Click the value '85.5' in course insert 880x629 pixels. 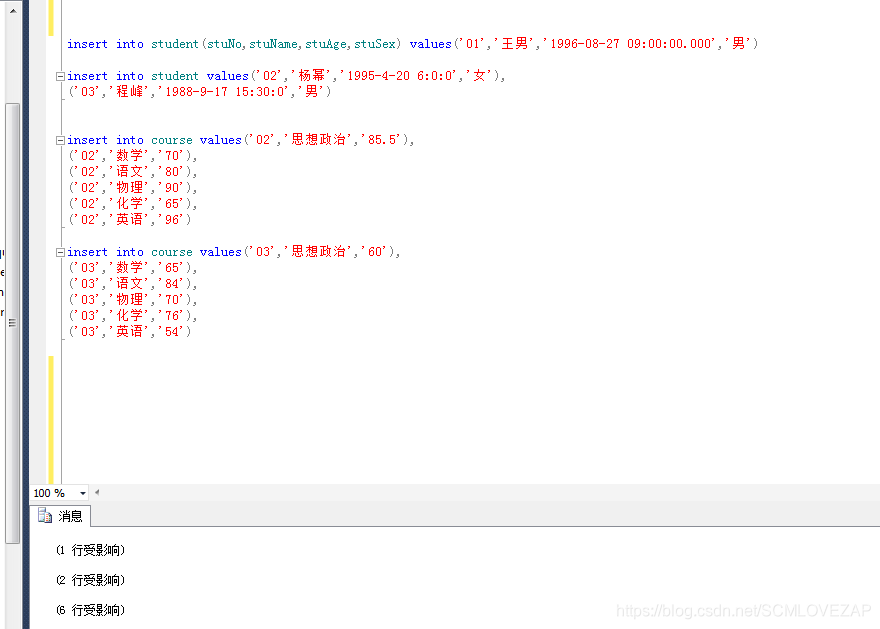tap(382, 140)
